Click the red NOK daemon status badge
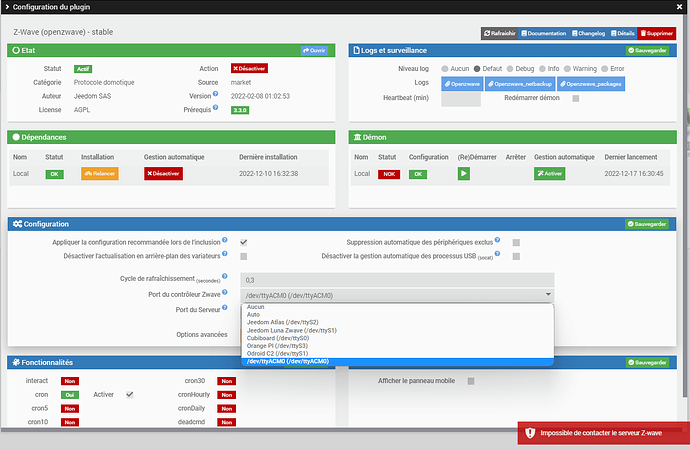 [389, 174]
